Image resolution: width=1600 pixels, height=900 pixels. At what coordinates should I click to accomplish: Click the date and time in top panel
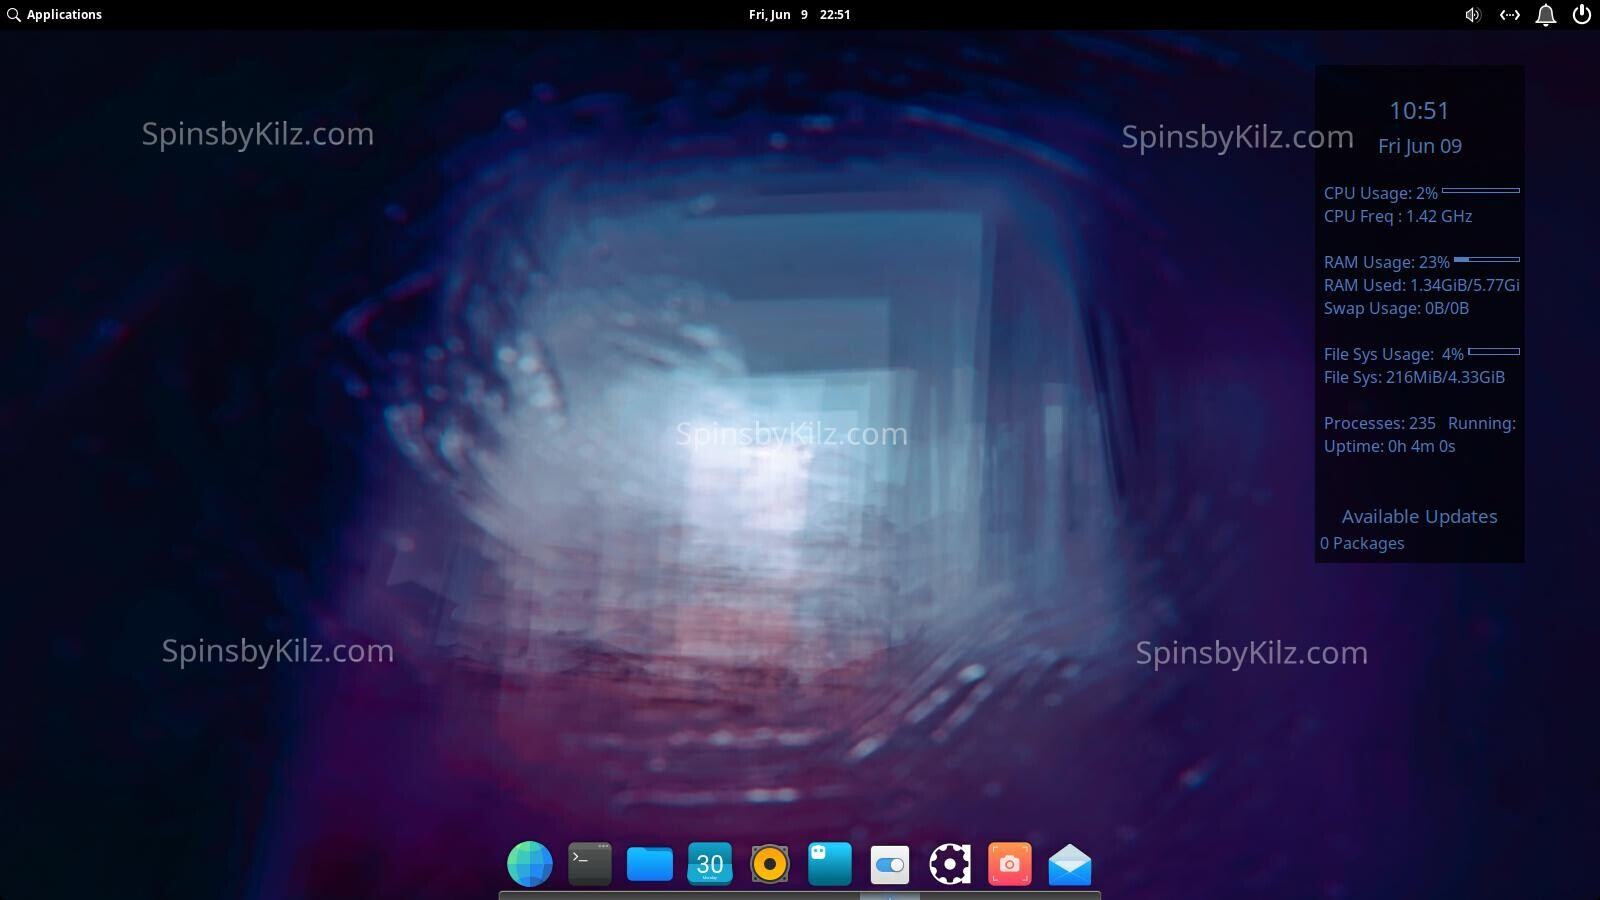(799, 15)
